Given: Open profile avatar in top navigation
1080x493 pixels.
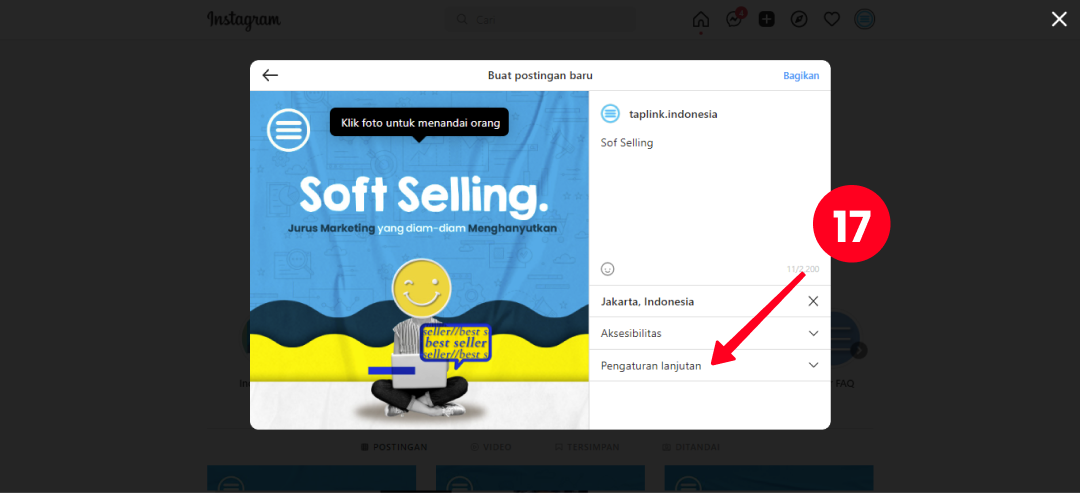Looking at the screenshot, I should tap(864, 19).
